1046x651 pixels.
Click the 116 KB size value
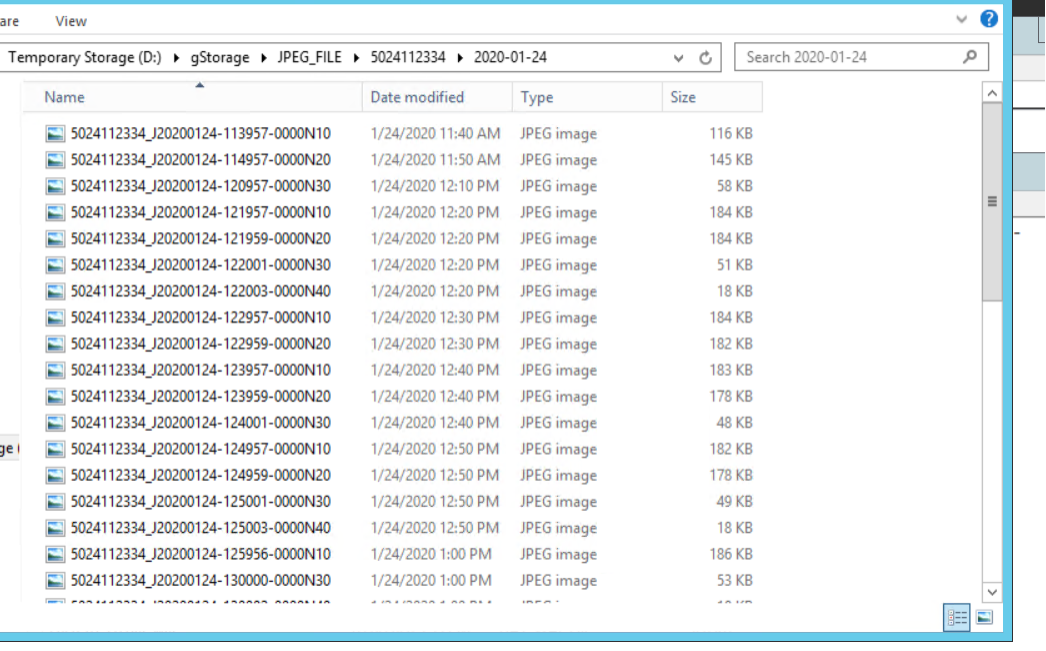[x=730, y=133]
